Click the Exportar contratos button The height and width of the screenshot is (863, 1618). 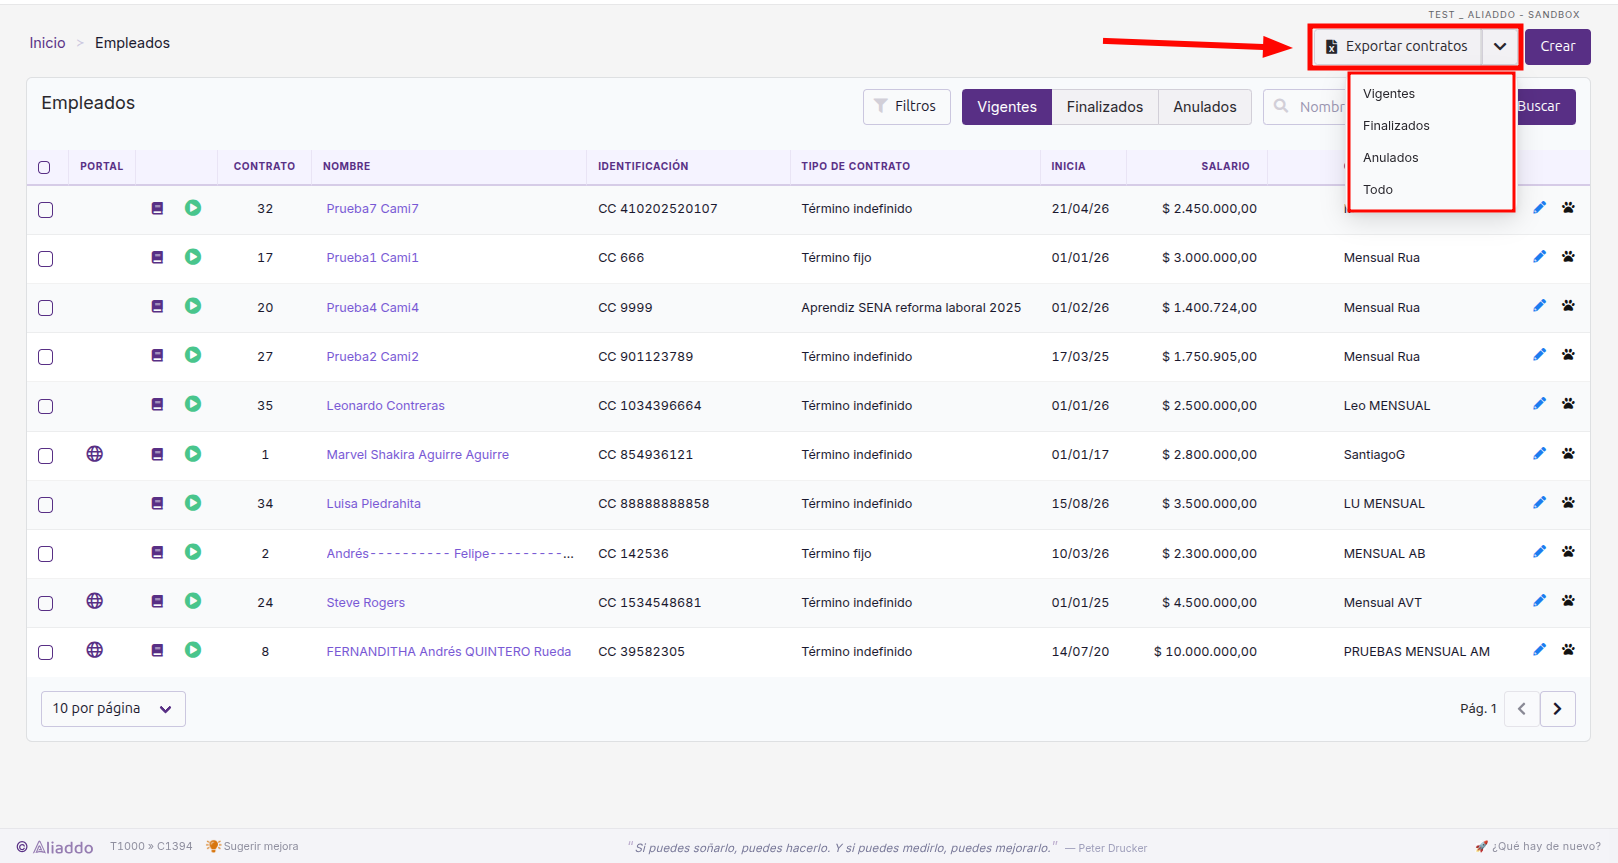[1397, 47]
